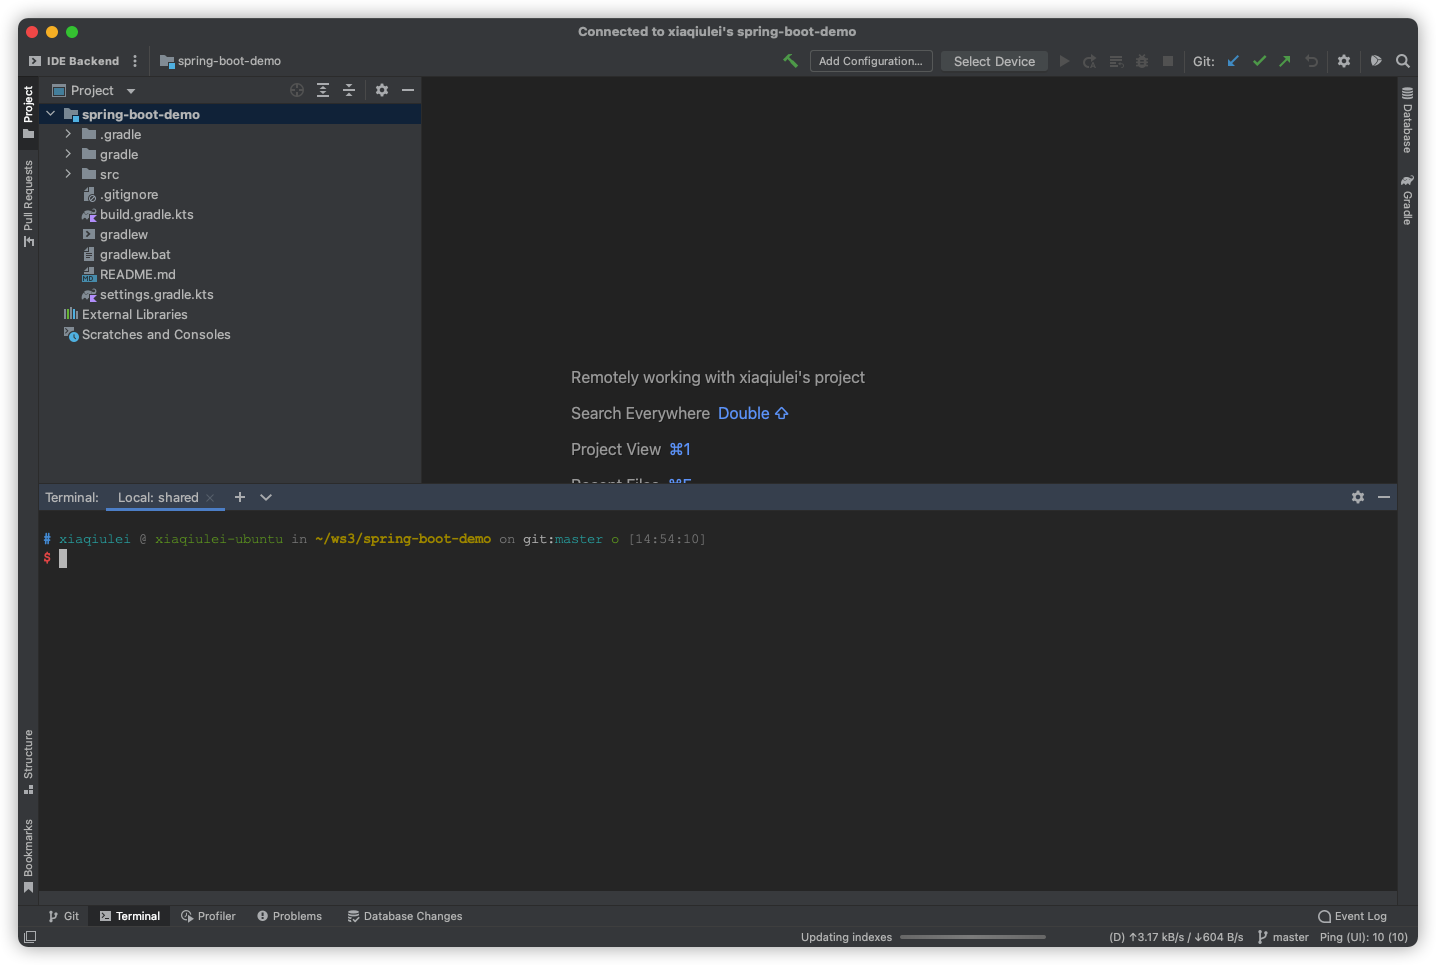Open the Profiler tool window
The image size is (1436, 965).
pyautogui.click(x=208, y=916)
